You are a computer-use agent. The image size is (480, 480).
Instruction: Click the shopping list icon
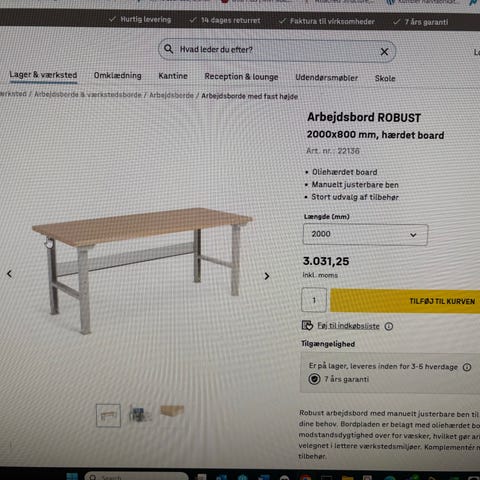point(307,325)
